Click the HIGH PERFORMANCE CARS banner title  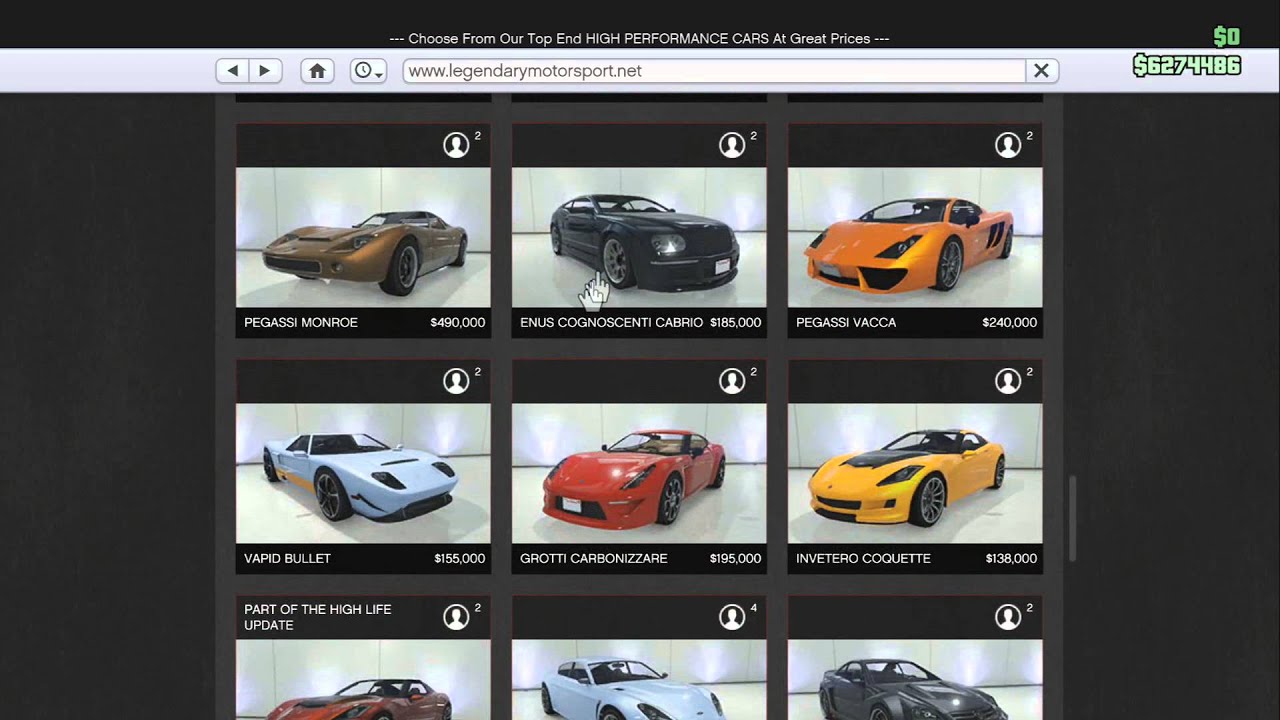[x=639, y=39]
